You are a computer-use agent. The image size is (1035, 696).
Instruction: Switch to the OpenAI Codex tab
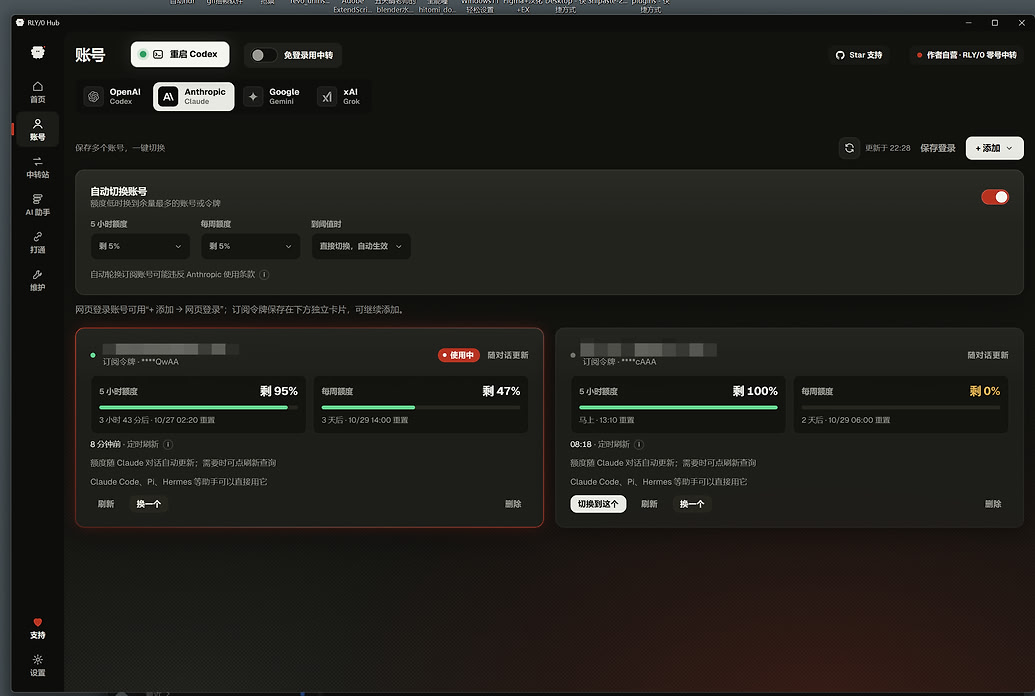point(113,96)
